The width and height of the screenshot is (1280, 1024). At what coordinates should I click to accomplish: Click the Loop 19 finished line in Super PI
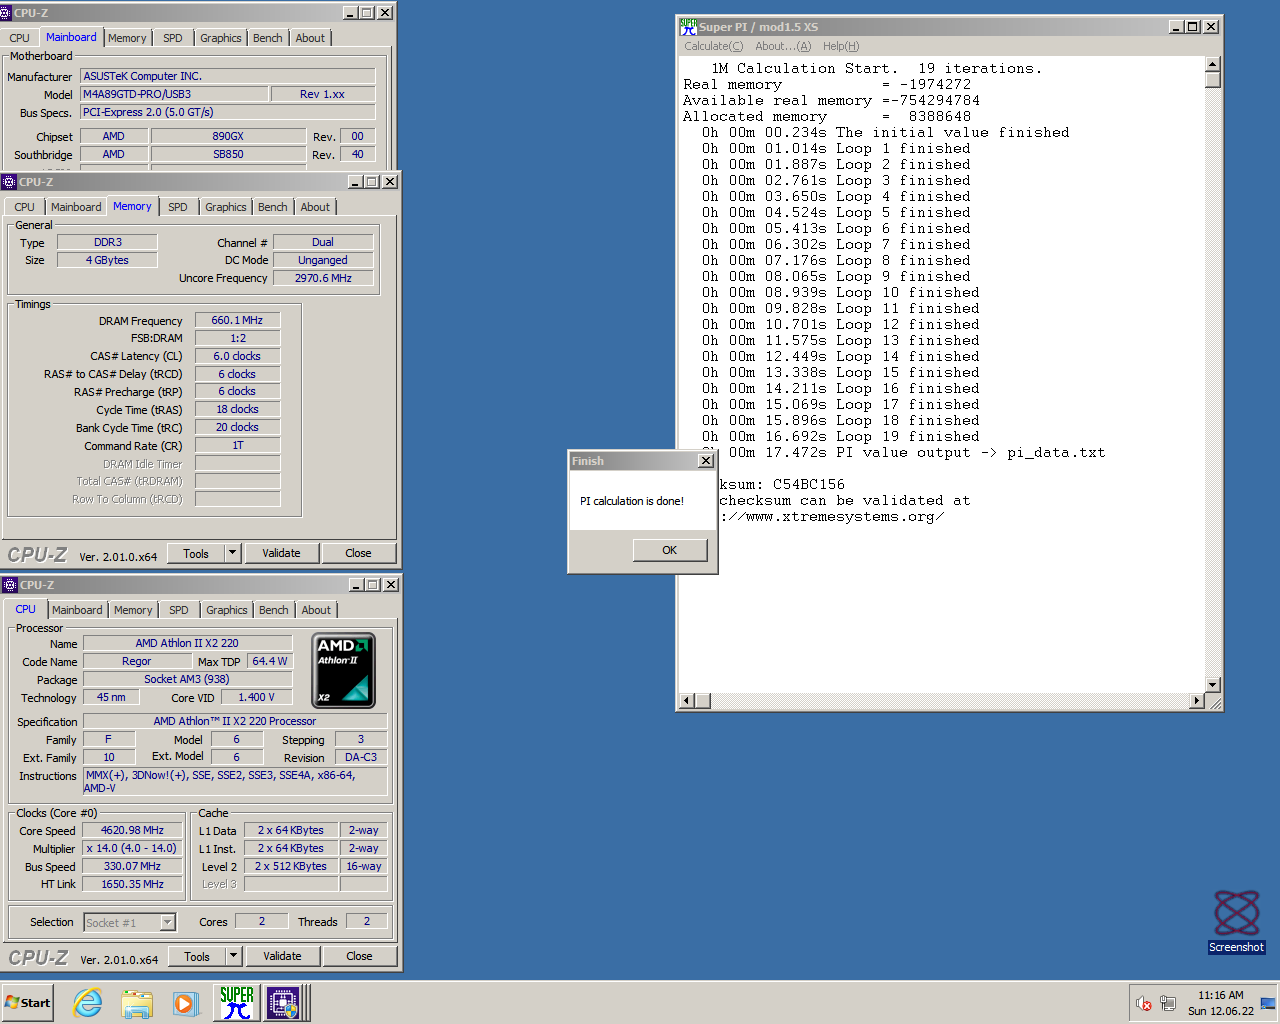840,436
